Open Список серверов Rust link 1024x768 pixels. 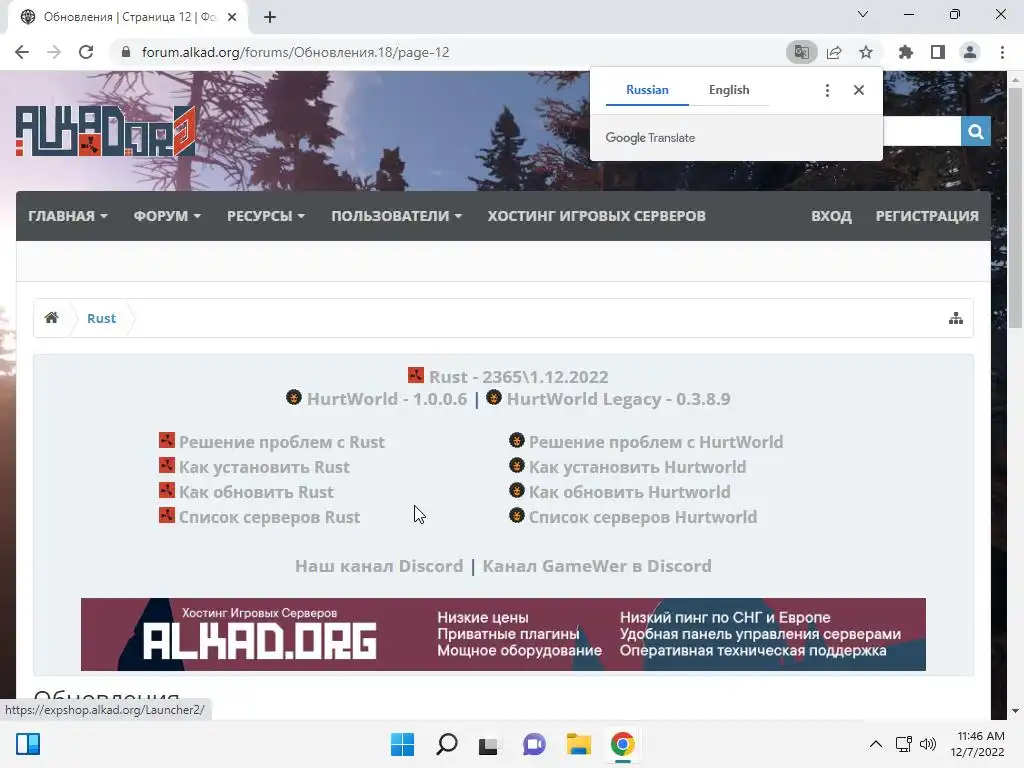(x=270, y=517)
